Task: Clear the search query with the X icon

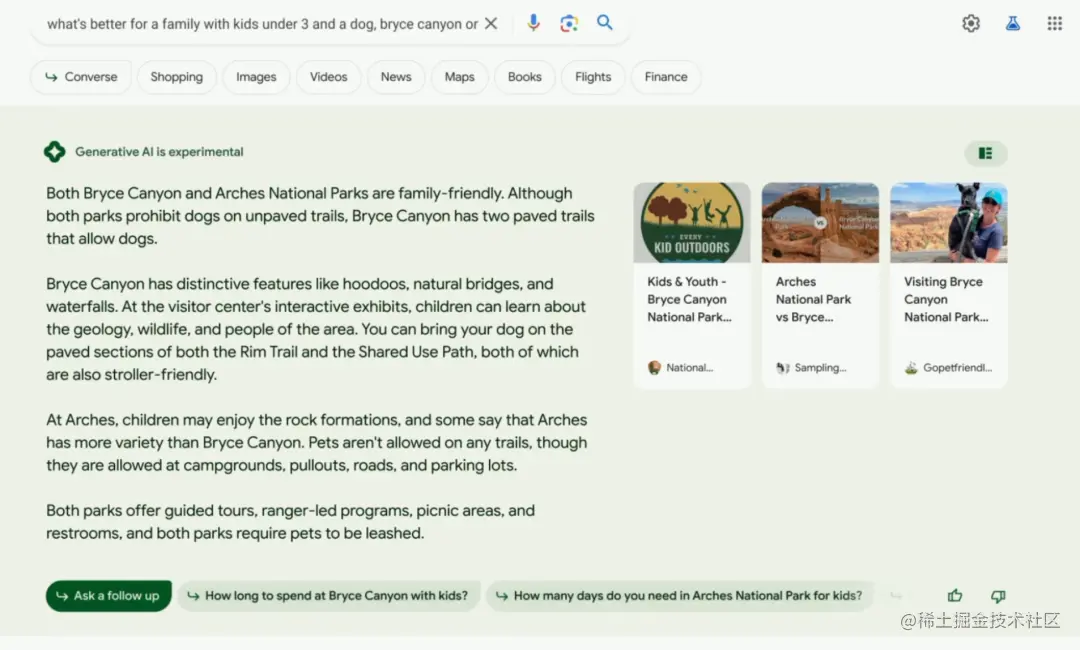Action: [490, 23]
